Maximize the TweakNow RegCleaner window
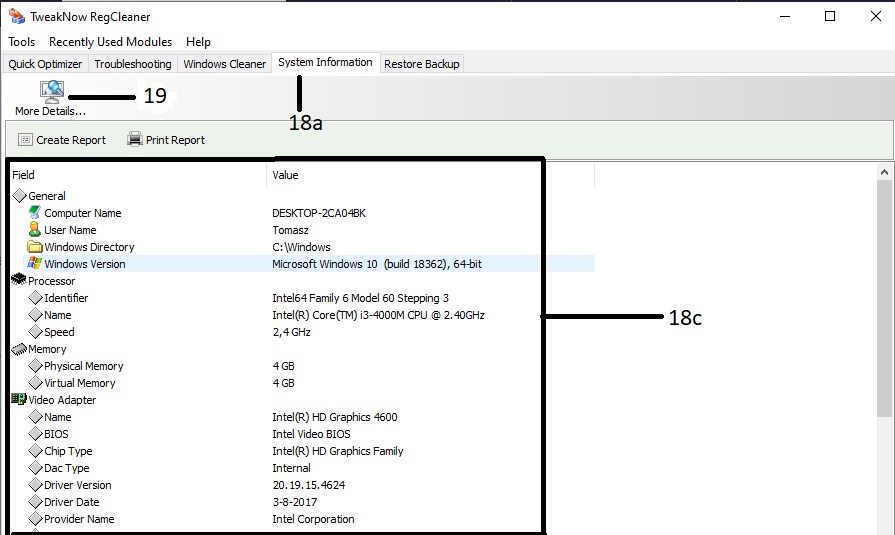The width and height of the screenshot is (895, 535). (830, 16)
